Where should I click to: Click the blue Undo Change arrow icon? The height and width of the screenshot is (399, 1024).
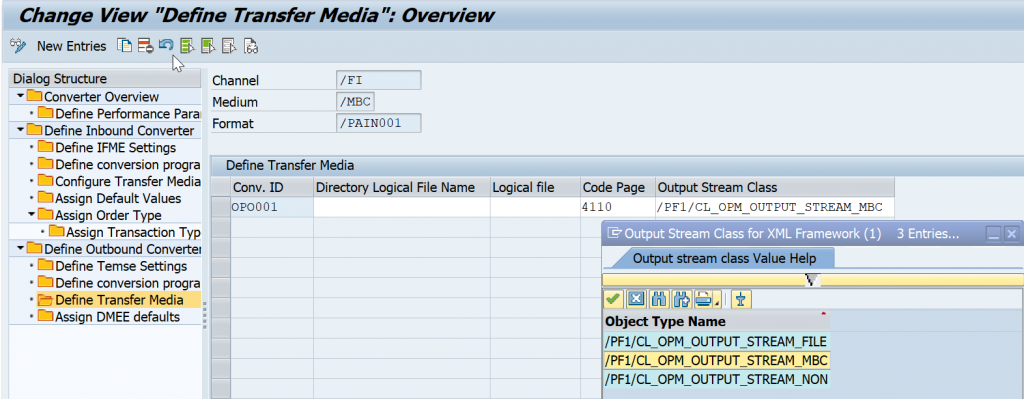coord(166,45)
